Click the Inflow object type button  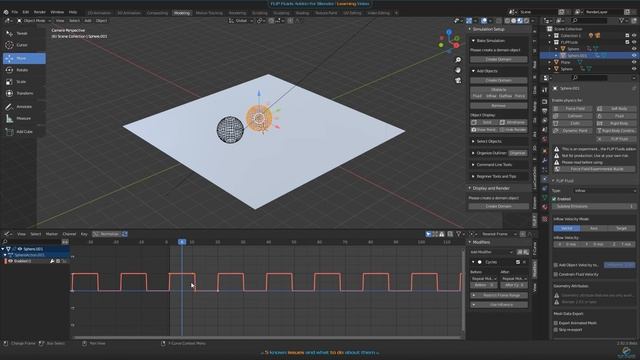click(x=491, y=96)
